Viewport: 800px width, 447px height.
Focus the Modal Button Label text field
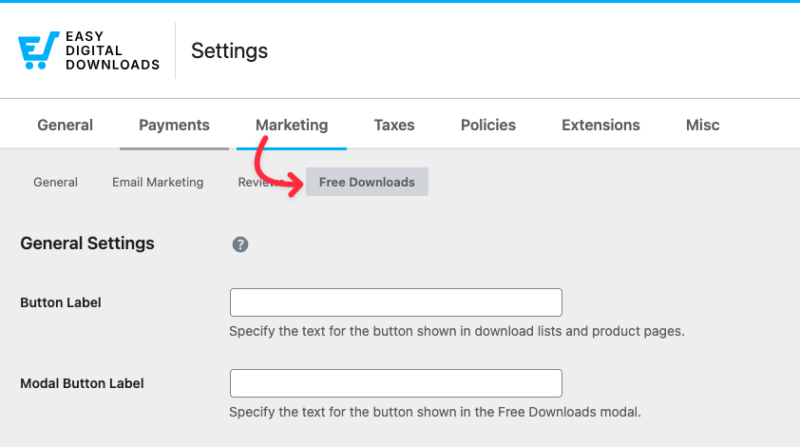(x=396, y=383)
